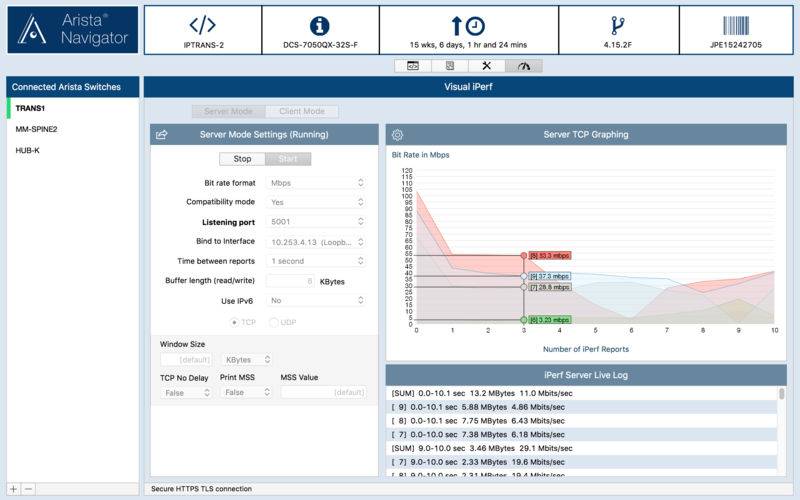Select the UDP radio button
The height and width of the screenshot is (500, 800).
[x=273, y=322]
